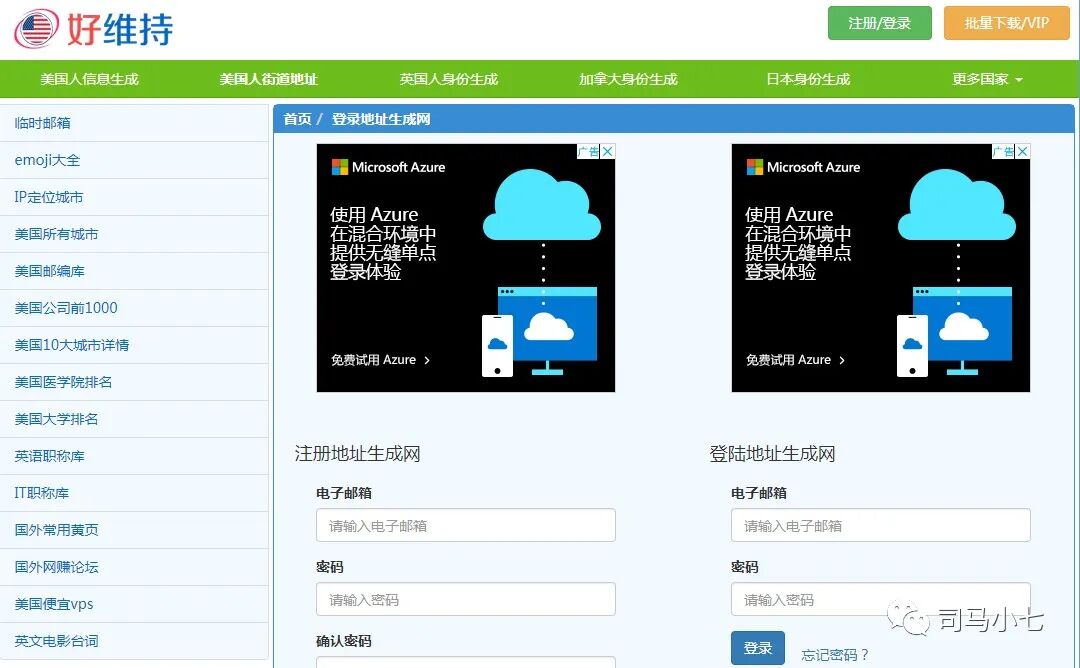This screenshot has width=1080, height=668.
Task: Open 美国人信息生成 in the navigation bar
Action: click(x=90, y=79)
